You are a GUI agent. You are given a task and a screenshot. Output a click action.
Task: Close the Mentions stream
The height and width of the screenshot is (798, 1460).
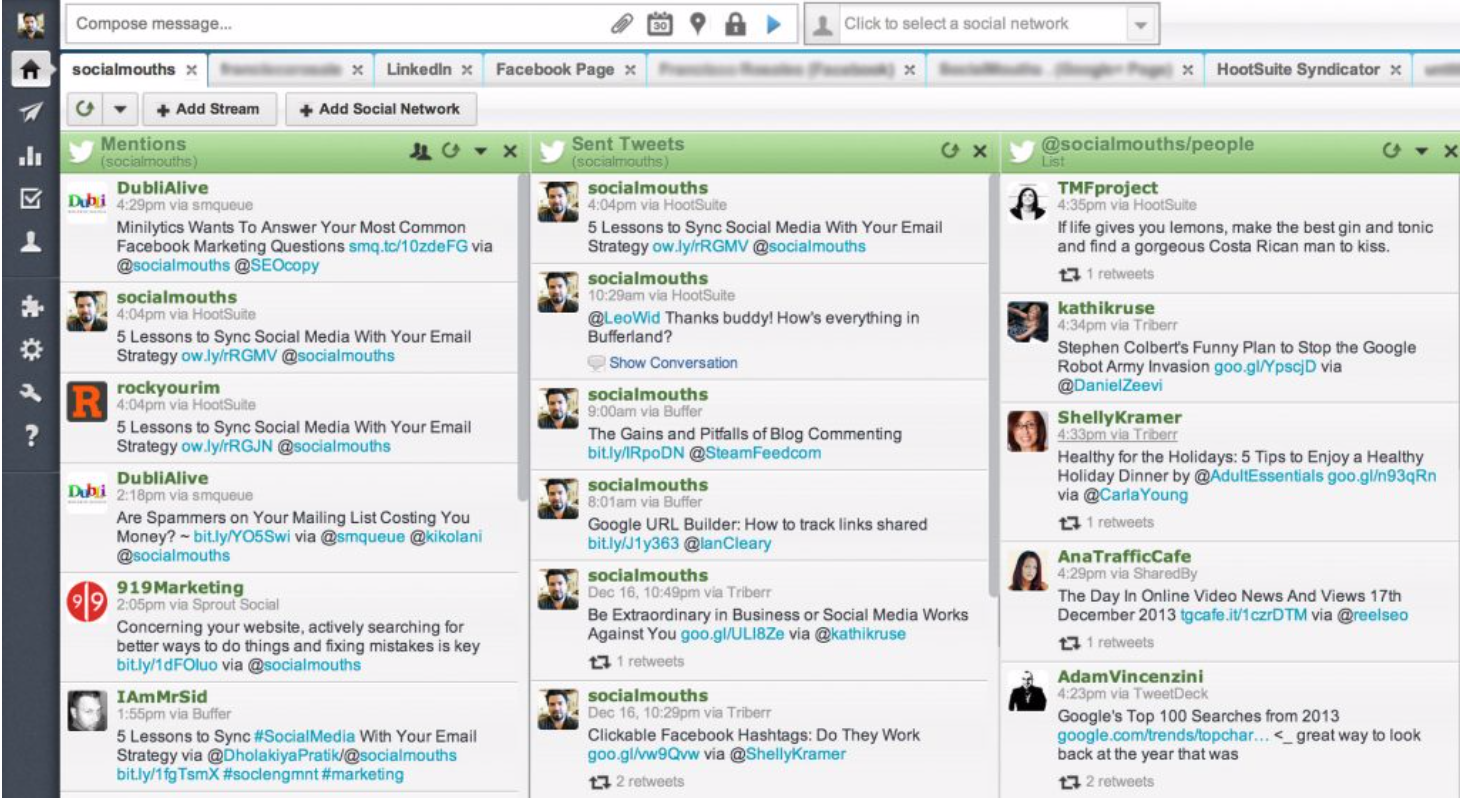coord(510,152)
